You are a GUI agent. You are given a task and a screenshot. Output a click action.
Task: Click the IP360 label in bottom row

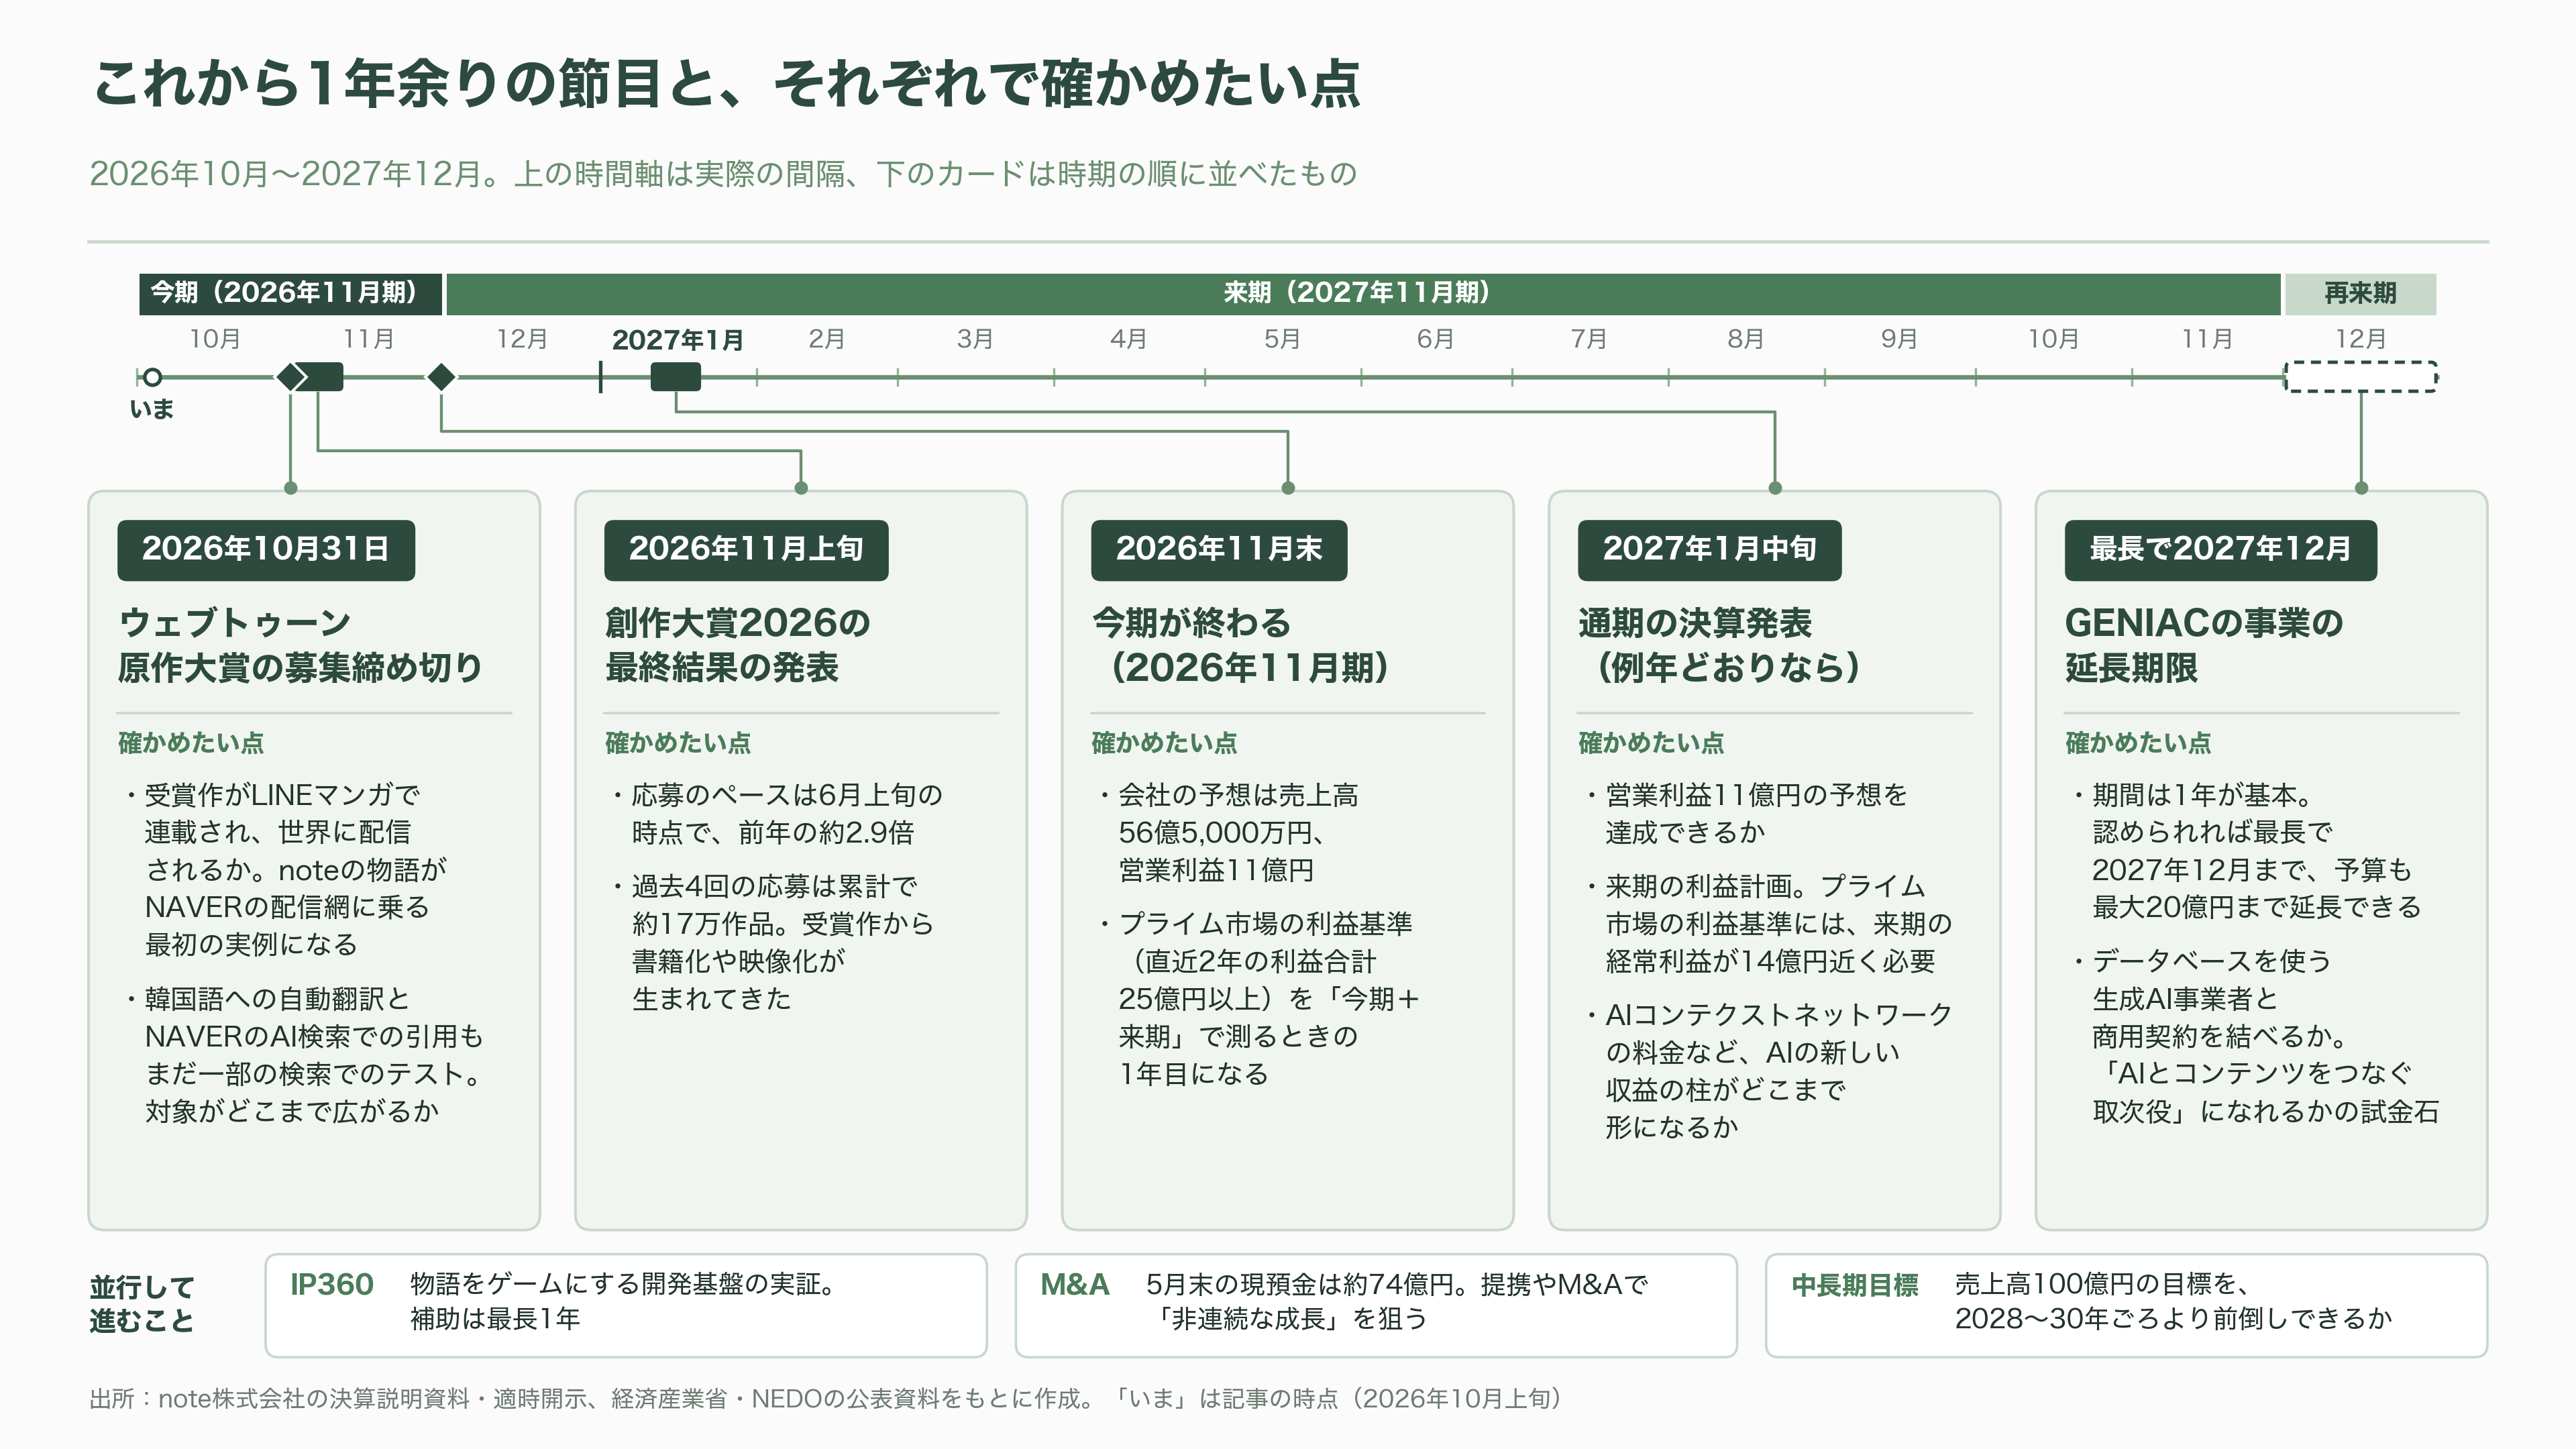(331, 1284)
